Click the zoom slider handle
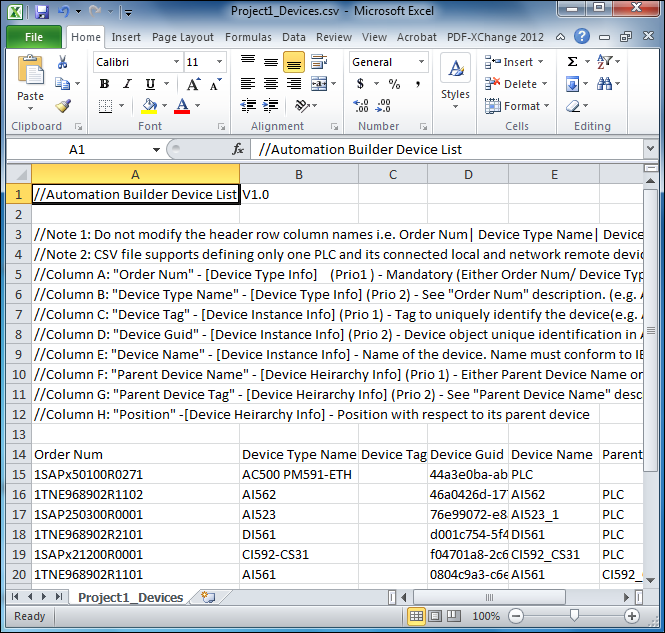 click(x=574, y=615)
